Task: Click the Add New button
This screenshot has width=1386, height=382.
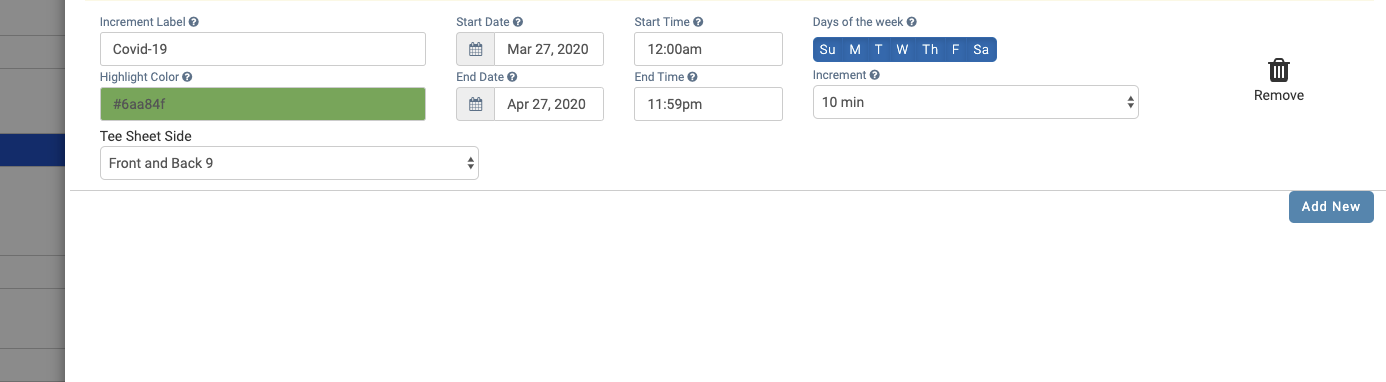Action: [1331, 207]
